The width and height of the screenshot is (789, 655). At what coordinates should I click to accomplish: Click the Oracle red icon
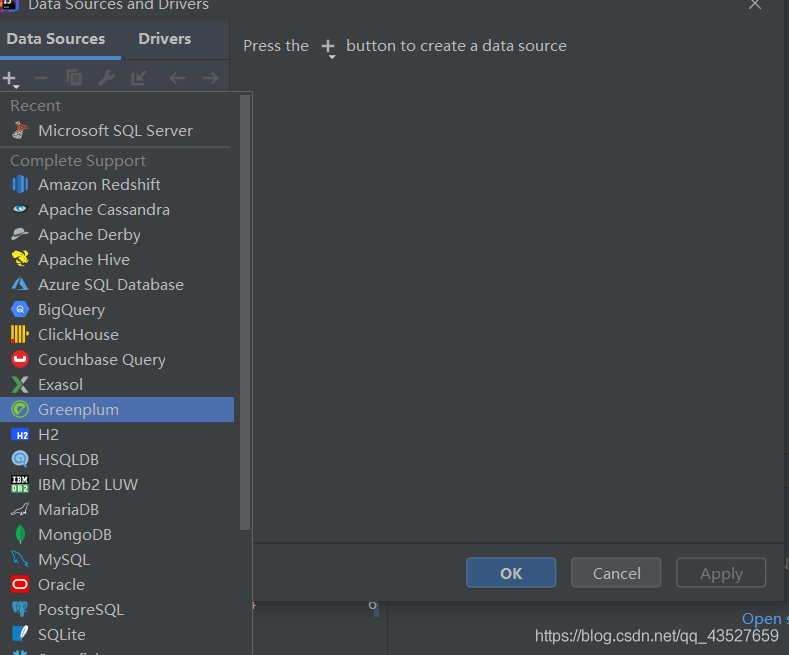click(x=20, y=584)
